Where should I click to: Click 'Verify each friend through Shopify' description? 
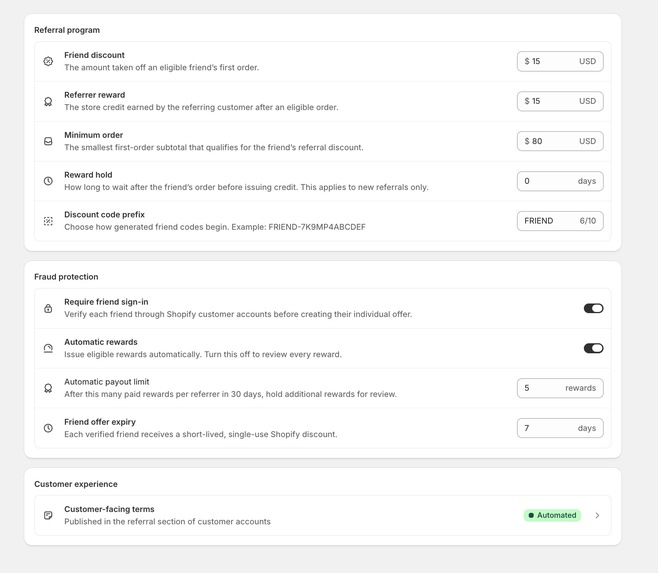click(238, 314)
